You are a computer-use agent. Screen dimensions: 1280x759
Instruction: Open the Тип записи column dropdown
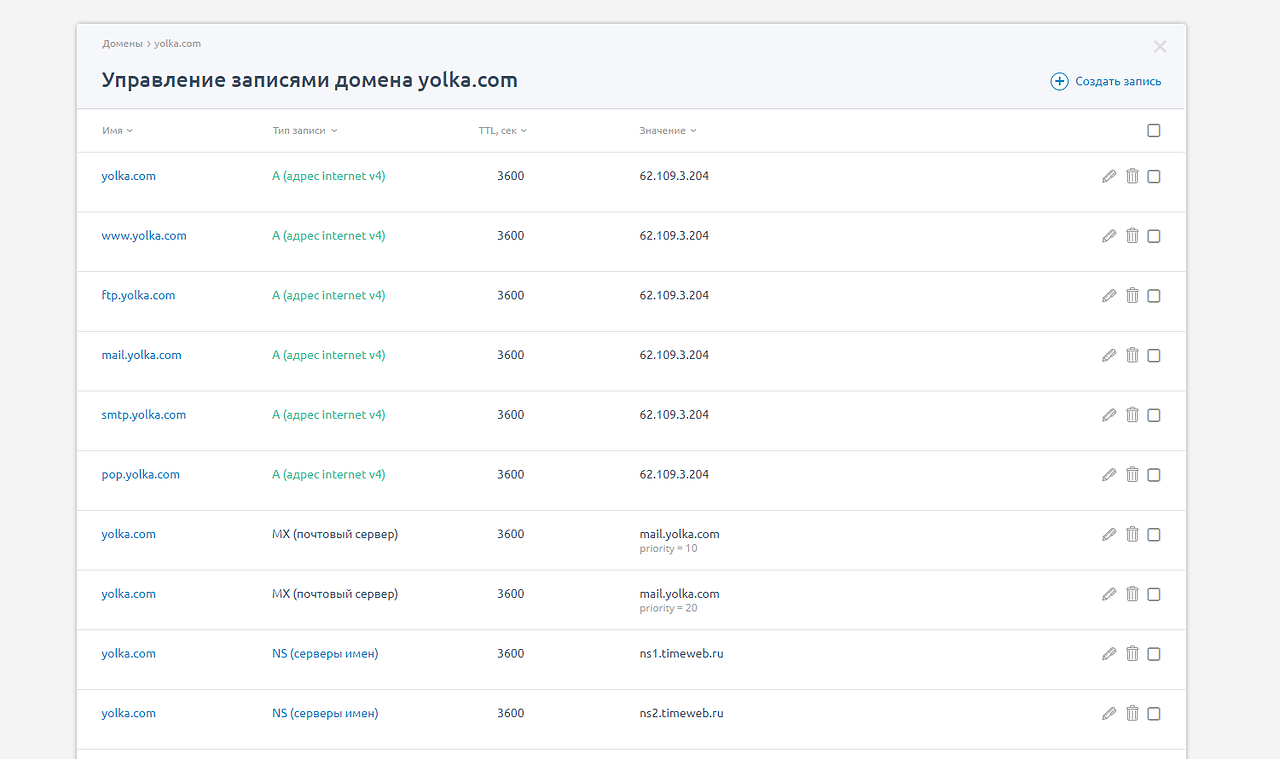[x=305, y=131]
